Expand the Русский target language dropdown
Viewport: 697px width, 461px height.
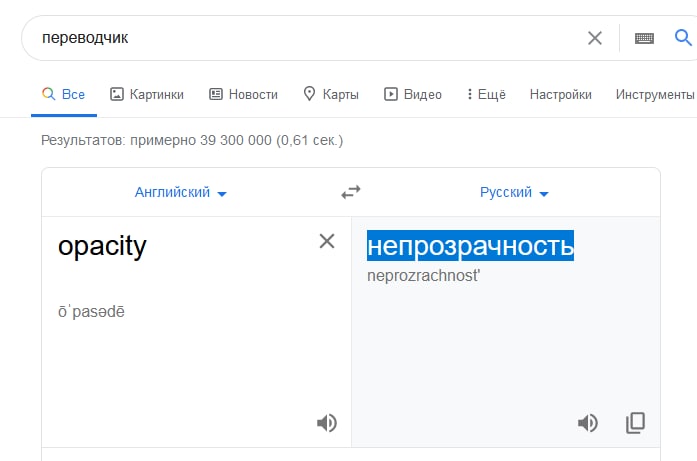(x=514, y=193)
